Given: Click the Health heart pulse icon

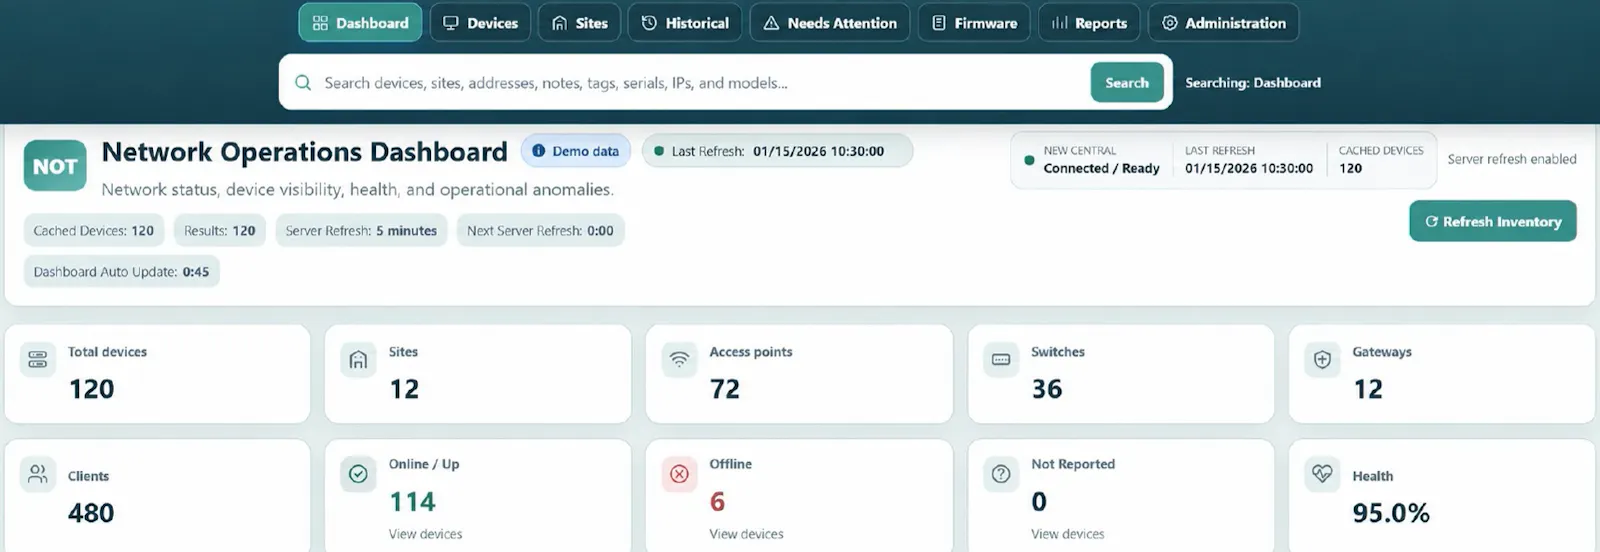Looking at the screenshot, I should coord(1322,473).
